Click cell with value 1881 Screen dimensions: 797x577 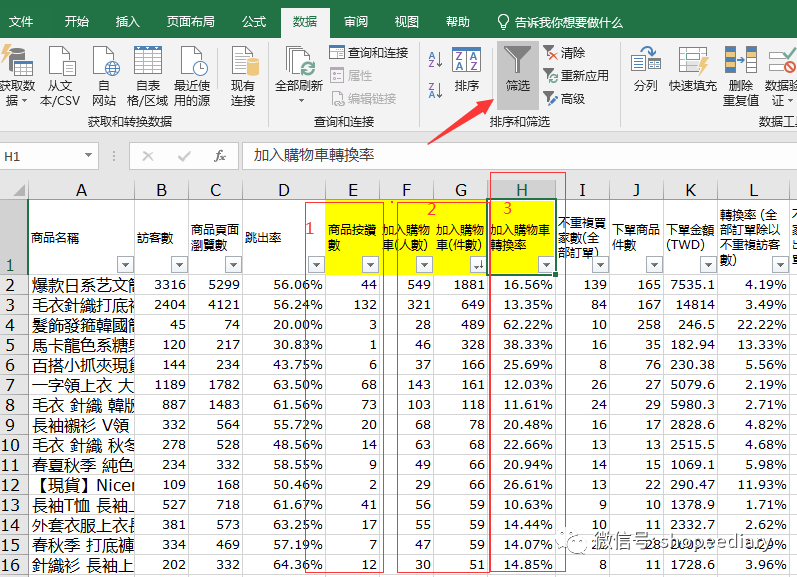461,285
